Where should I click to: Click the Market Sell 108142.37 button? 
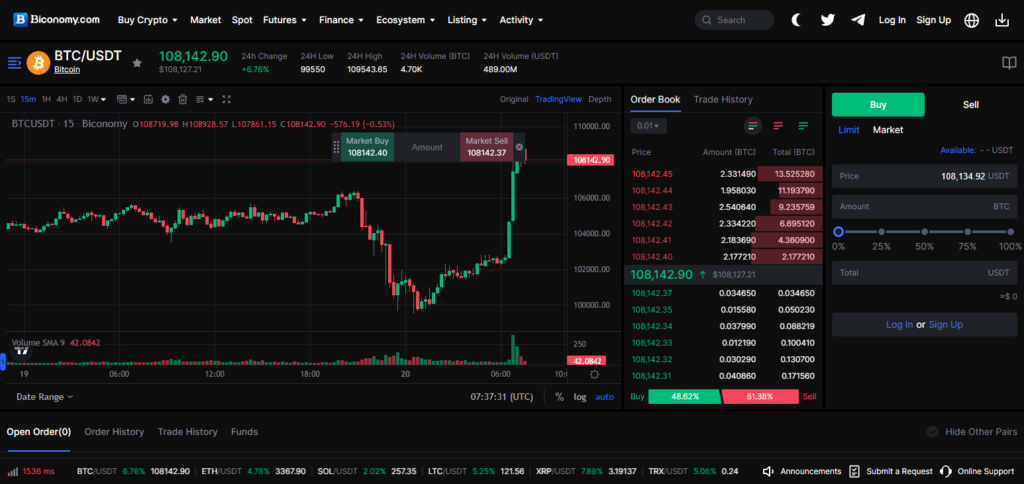487,147
